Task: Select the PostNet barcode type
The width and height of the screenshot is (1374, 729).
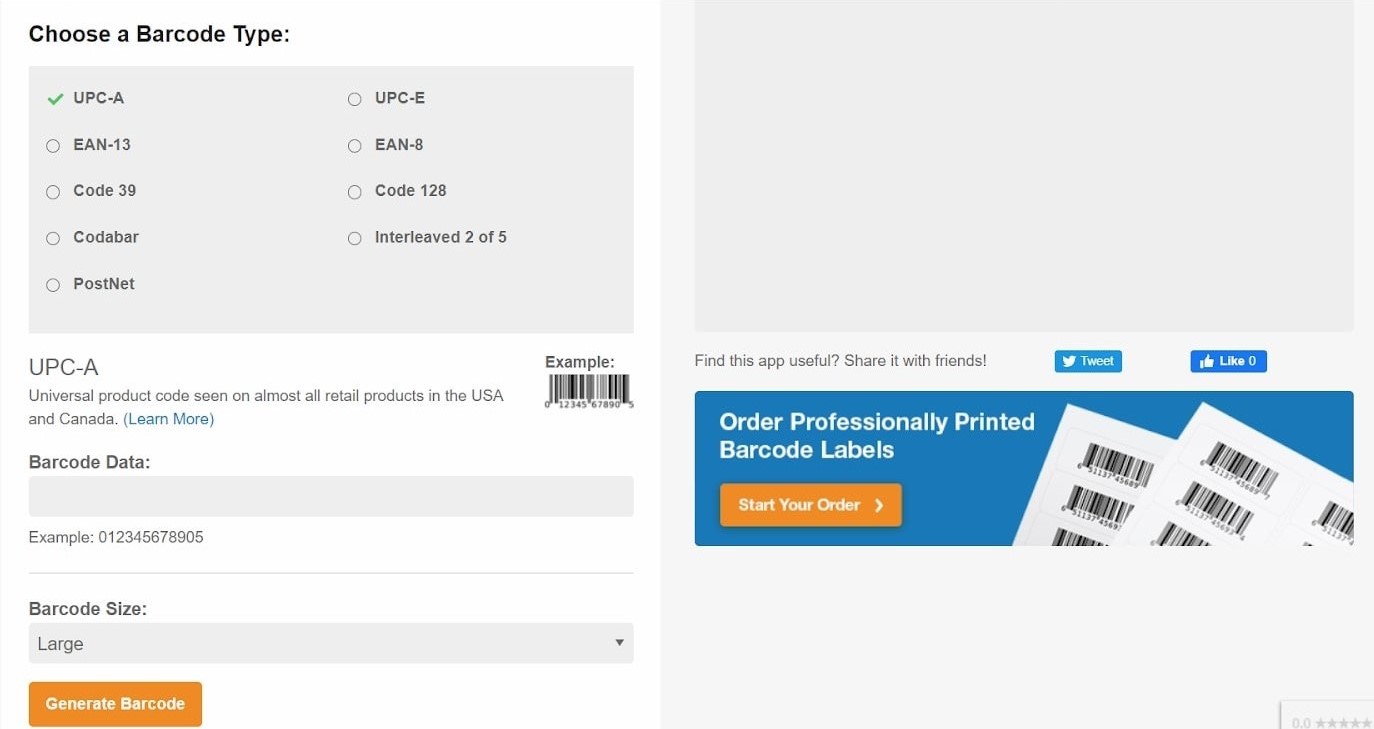Action: [x=53, y=285]
